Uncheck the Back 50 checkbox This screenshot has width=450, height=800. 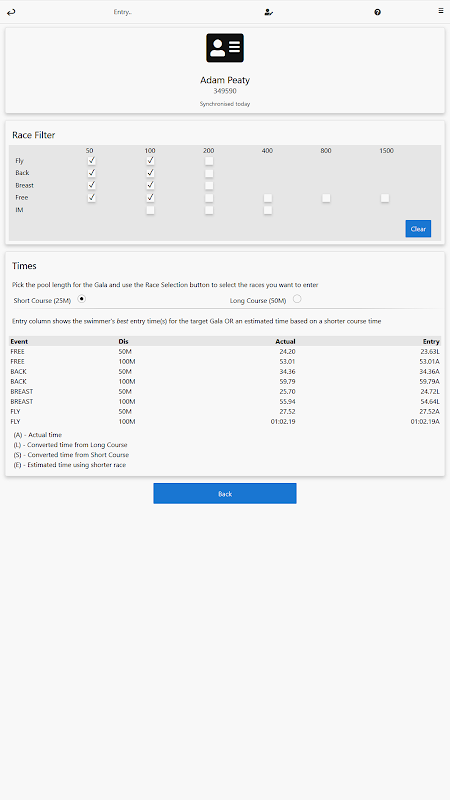click(x=91, y=173)
